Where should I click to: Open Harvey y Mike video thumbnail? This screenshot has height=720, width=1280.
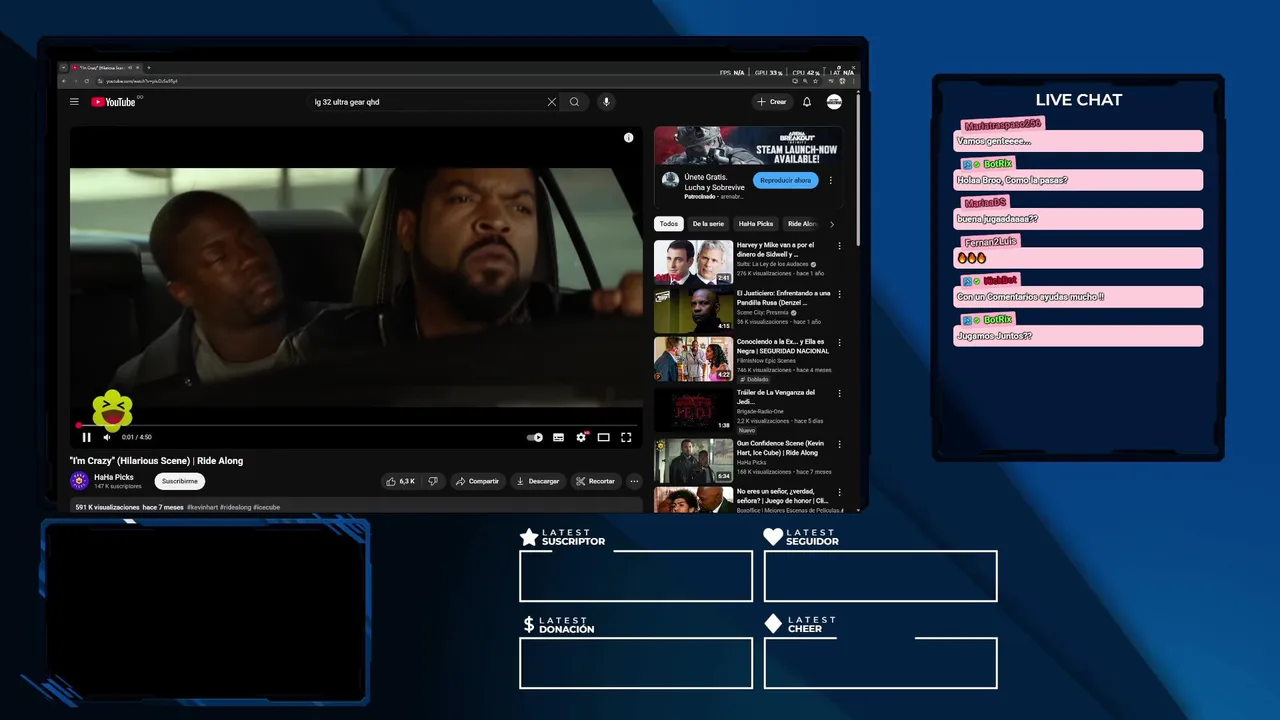pyautogui.click(x=693, y=262)
